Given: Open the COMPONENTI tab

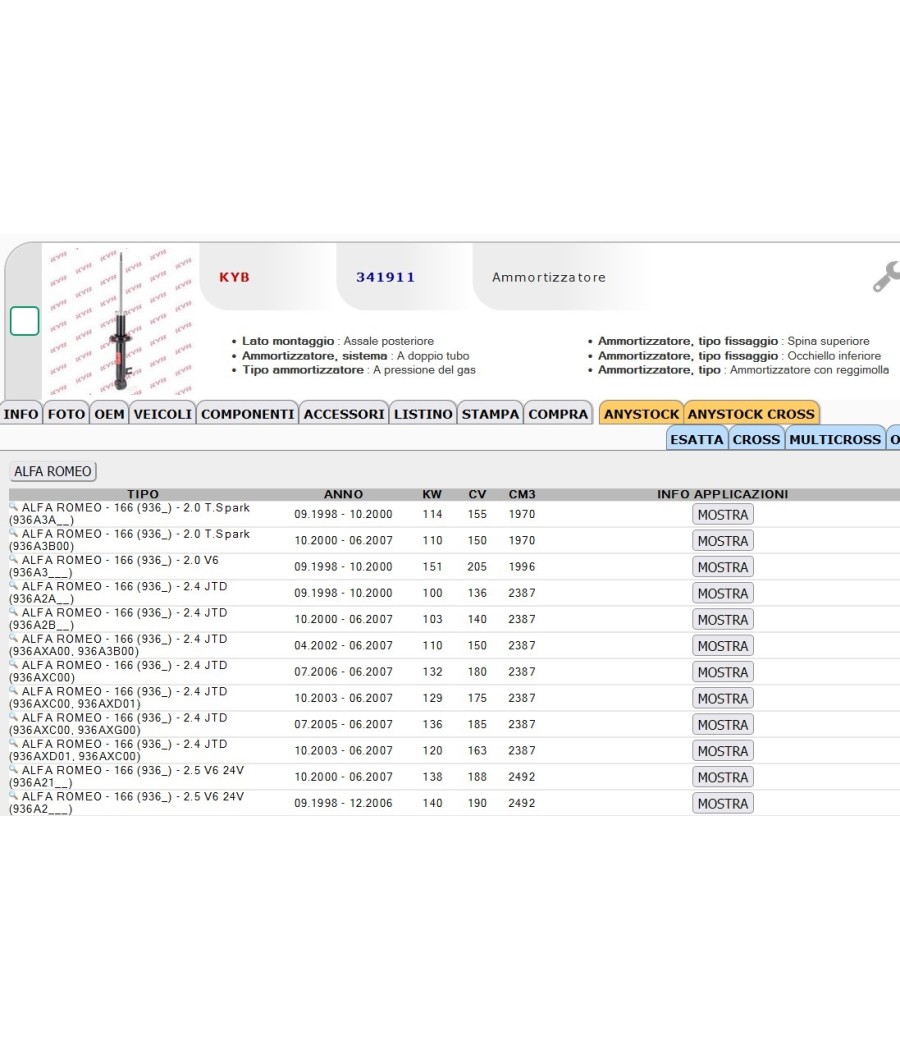Looking at the screenshot, I should pos(248,414).
